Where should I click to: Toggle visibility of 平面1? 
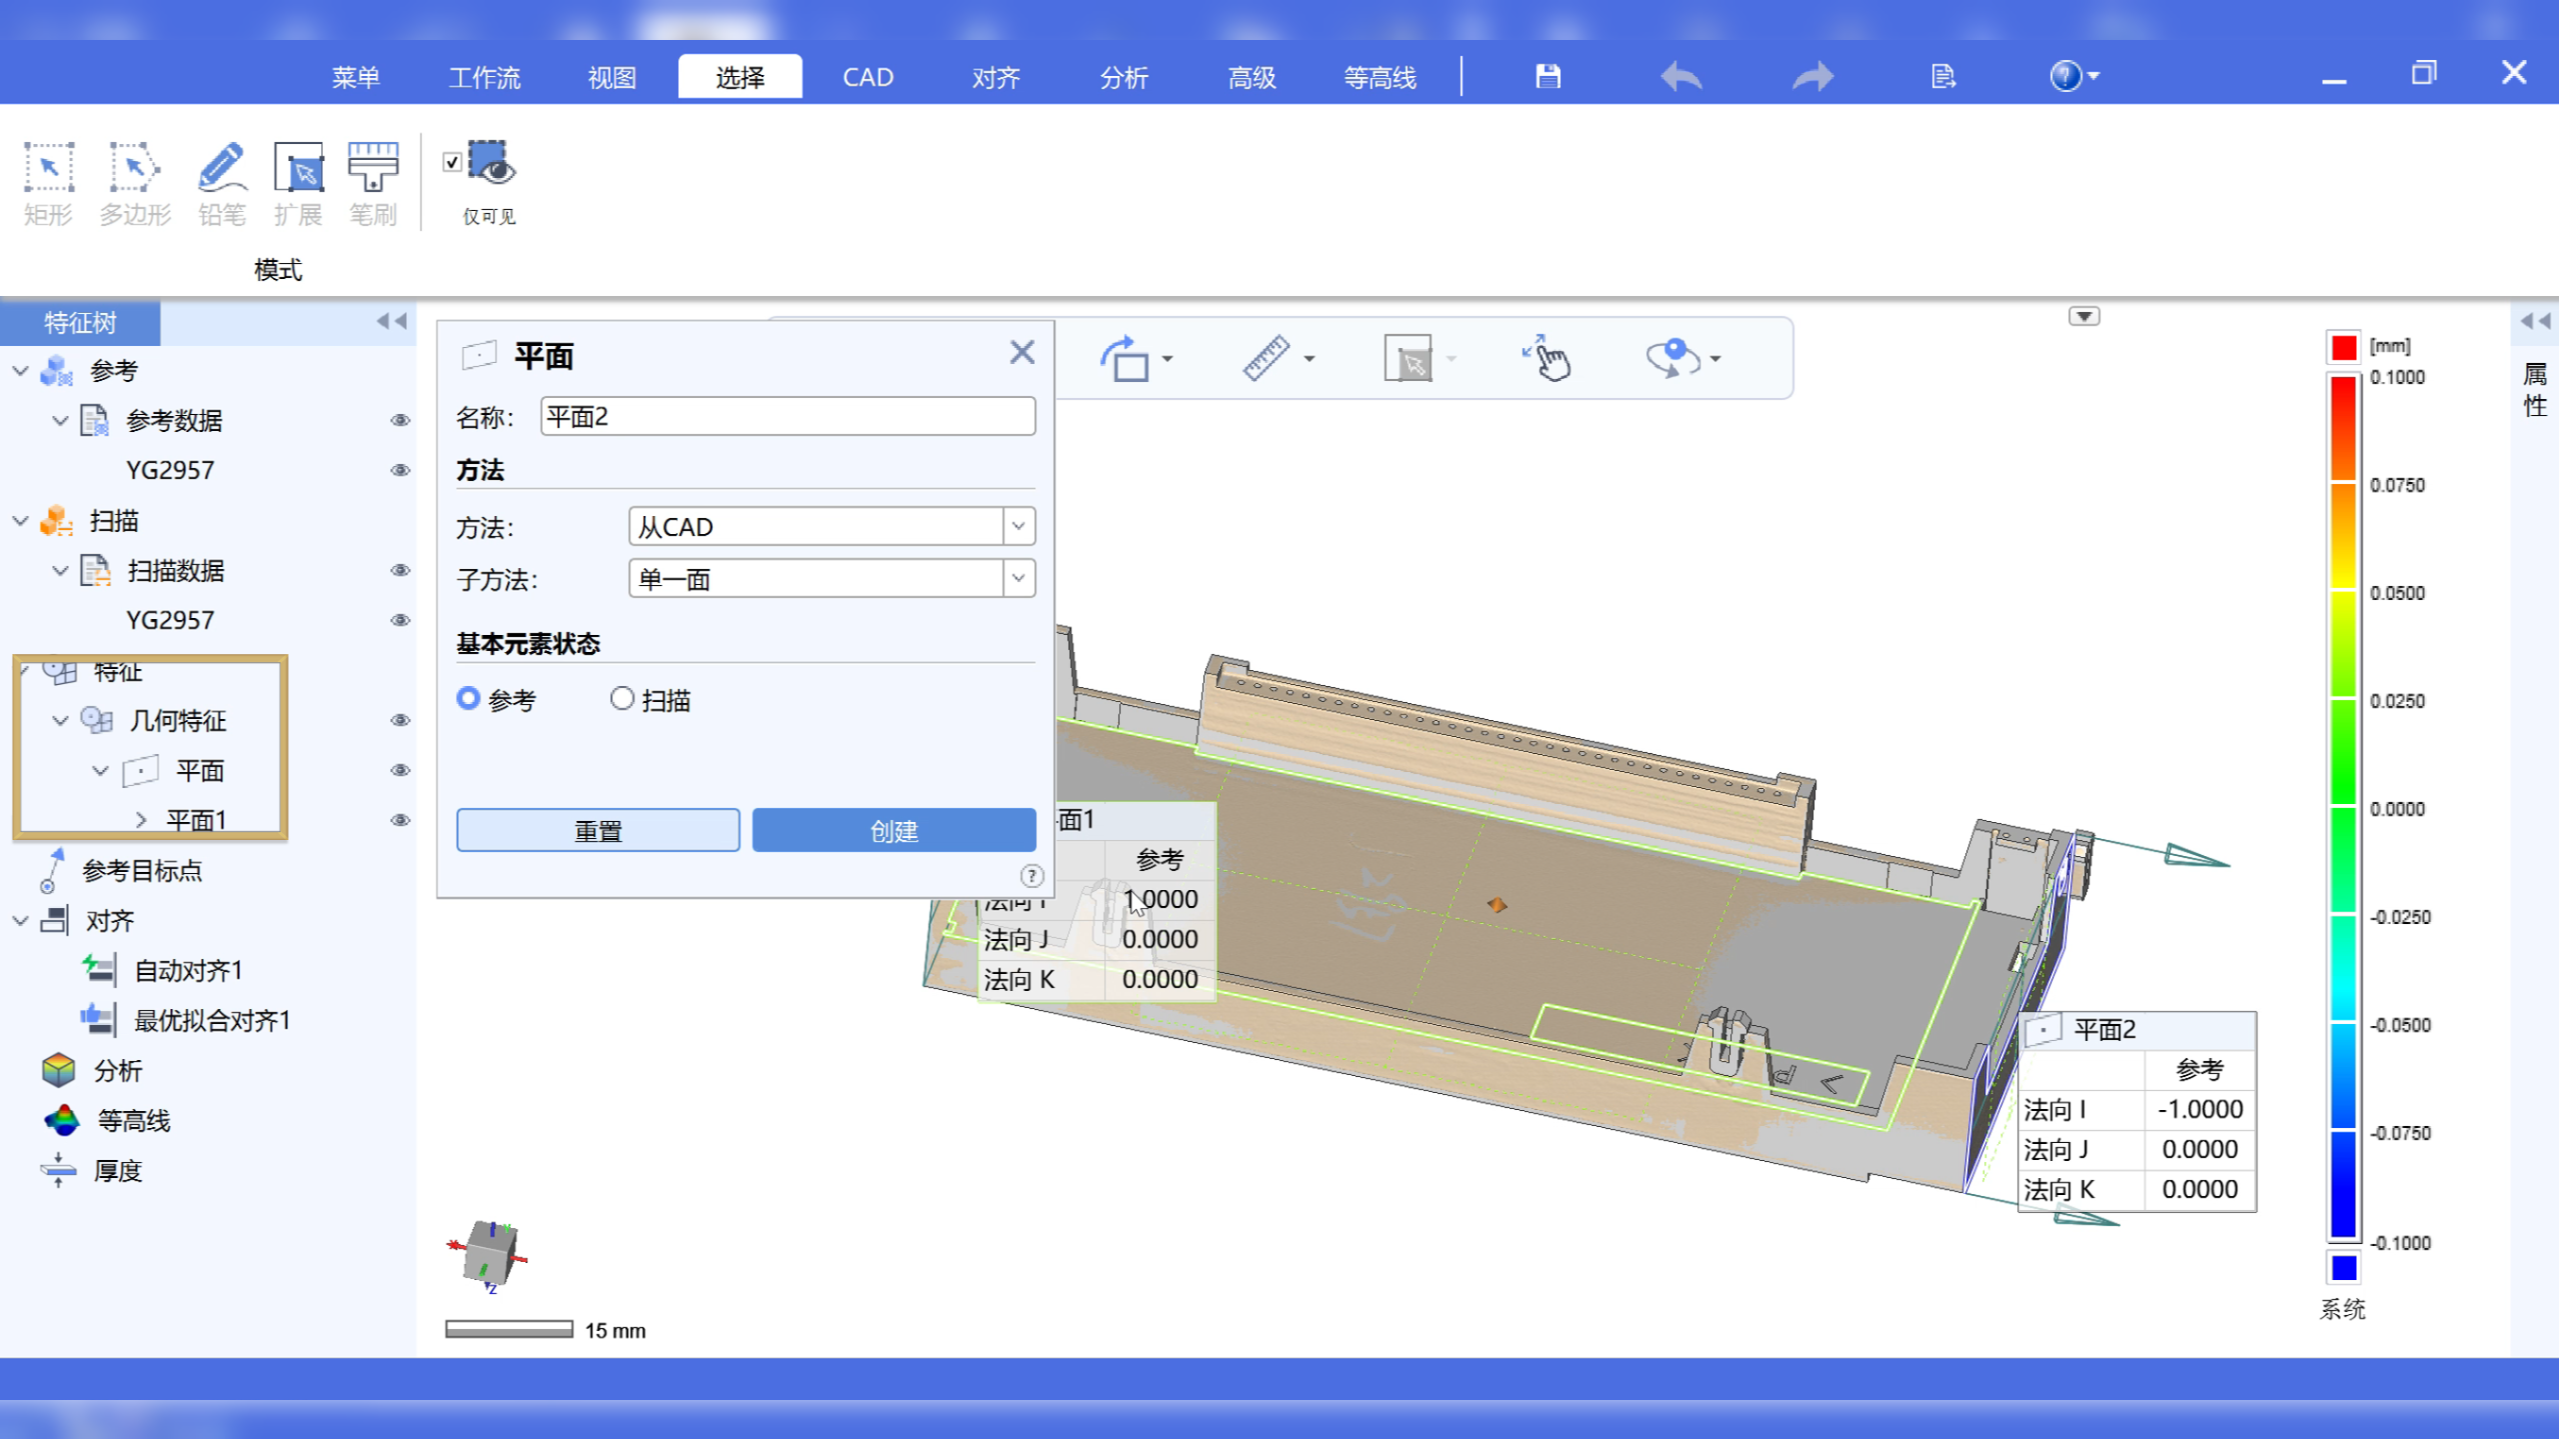coord(400,821)
